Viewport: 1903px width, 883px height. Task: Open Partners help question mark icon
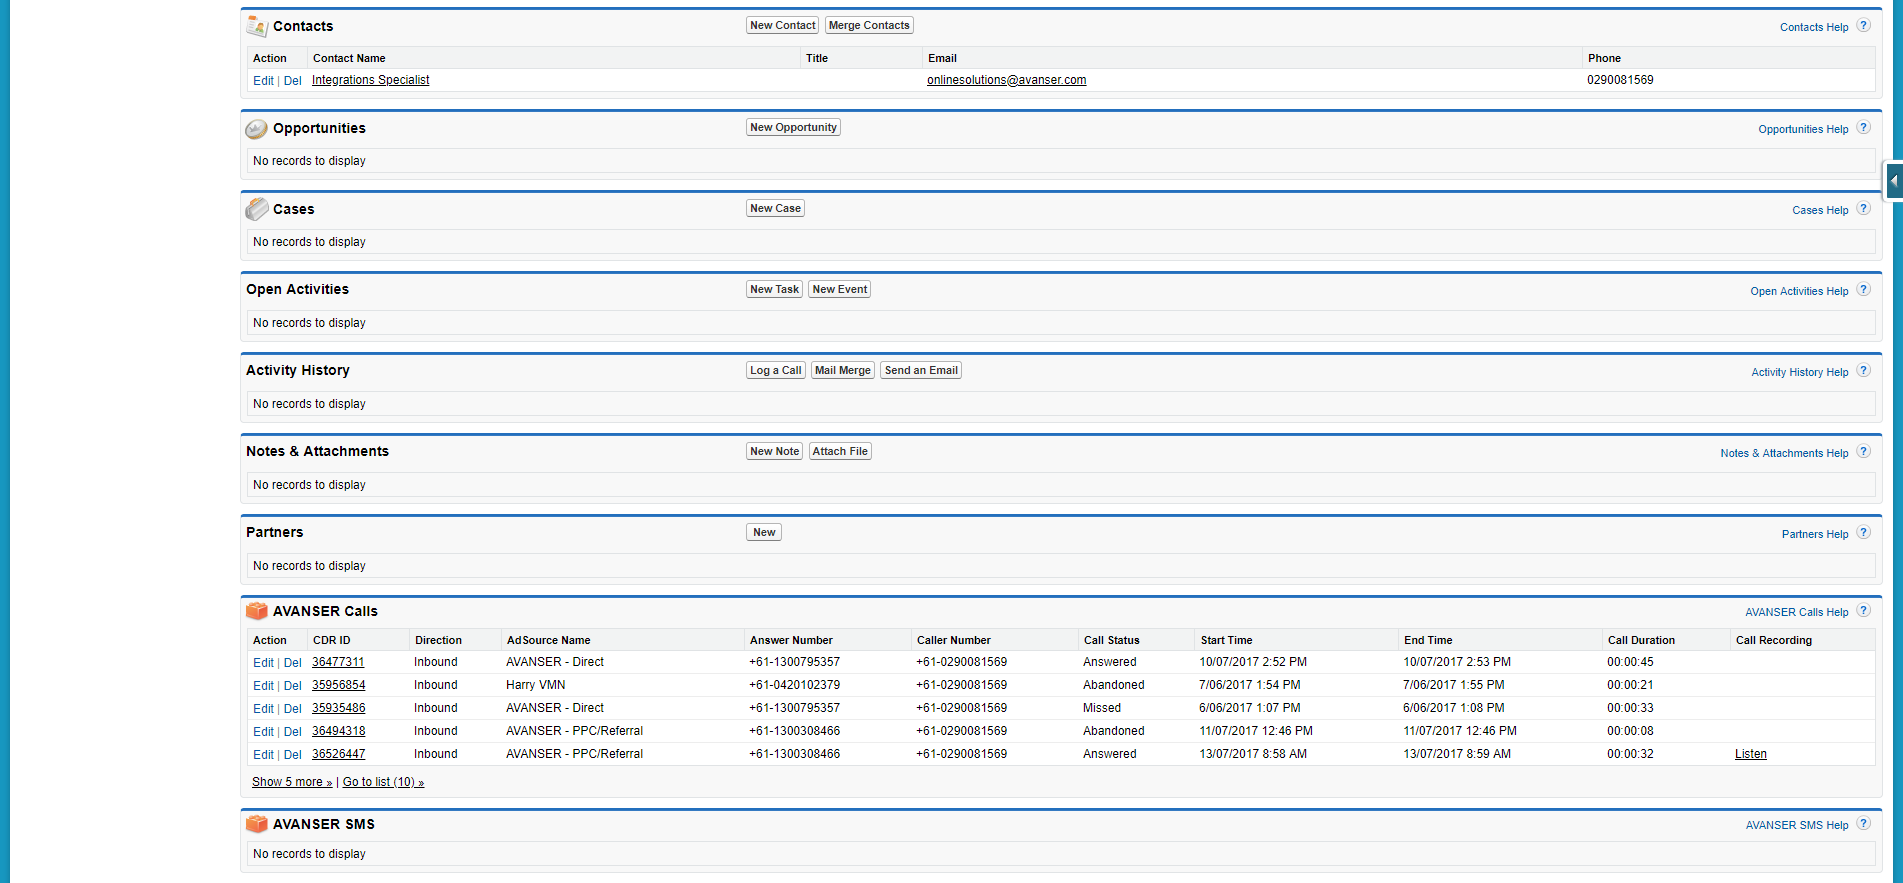pyautogui.click(x=1863, y=533)
